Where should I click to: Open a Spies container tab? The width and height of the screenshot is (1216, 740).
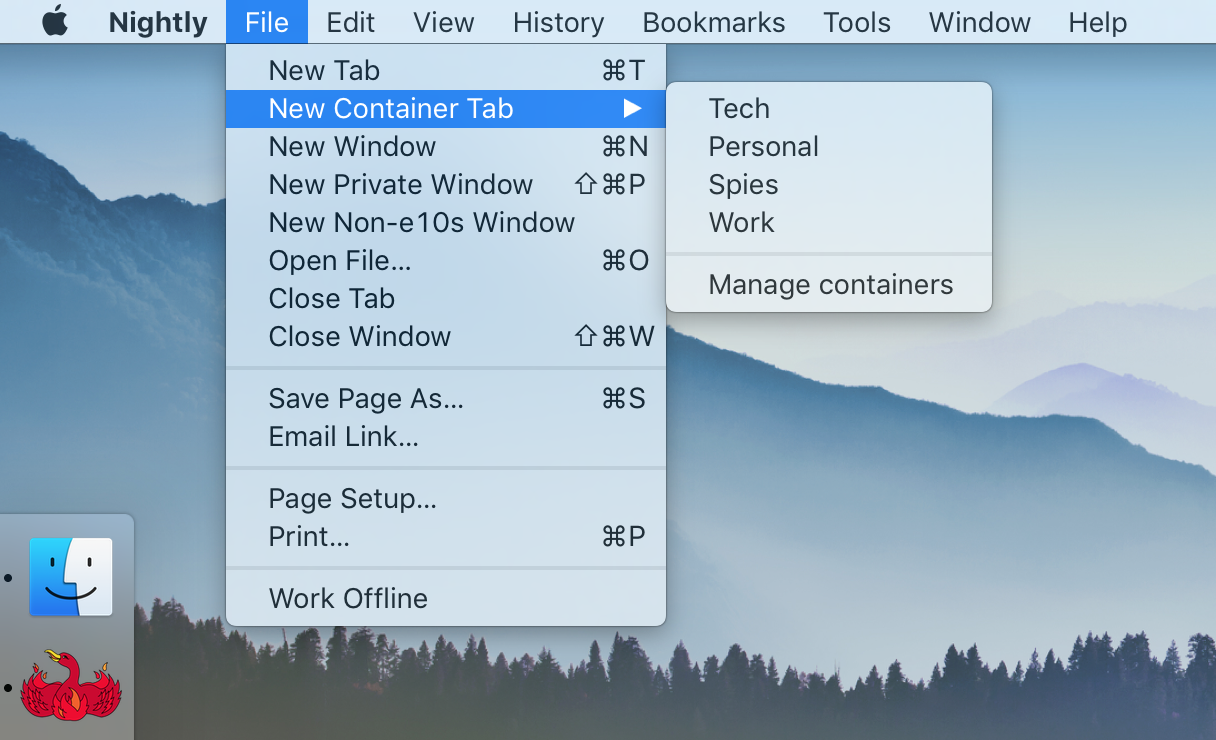pos(829,184)
